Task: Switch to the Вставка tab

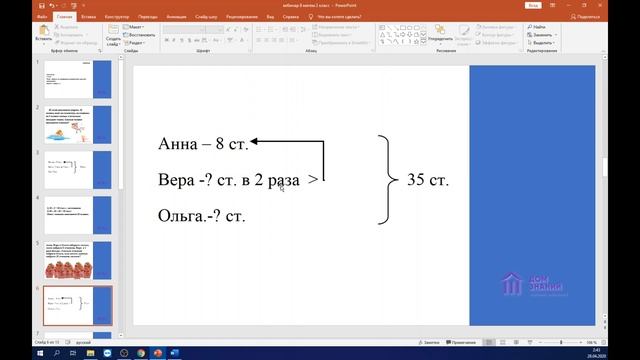Action: (88, 17)
